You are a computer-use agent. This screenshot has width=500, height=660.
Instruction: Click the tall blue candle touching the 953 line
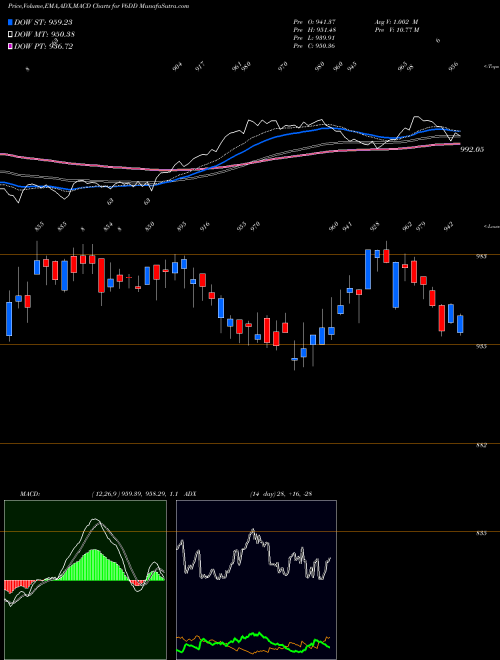(x=368, y=269)
